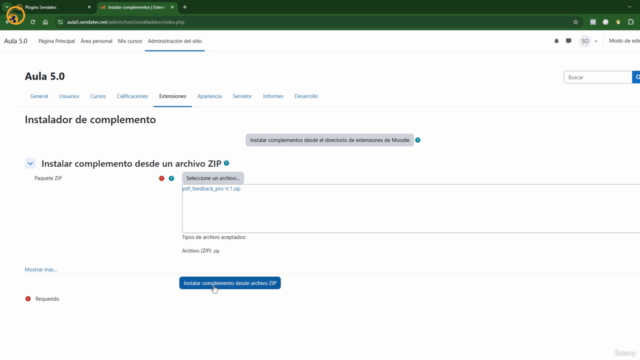640x360 pixels.
Task: Click the site information icon in address bar
Action: click(60, 22)
